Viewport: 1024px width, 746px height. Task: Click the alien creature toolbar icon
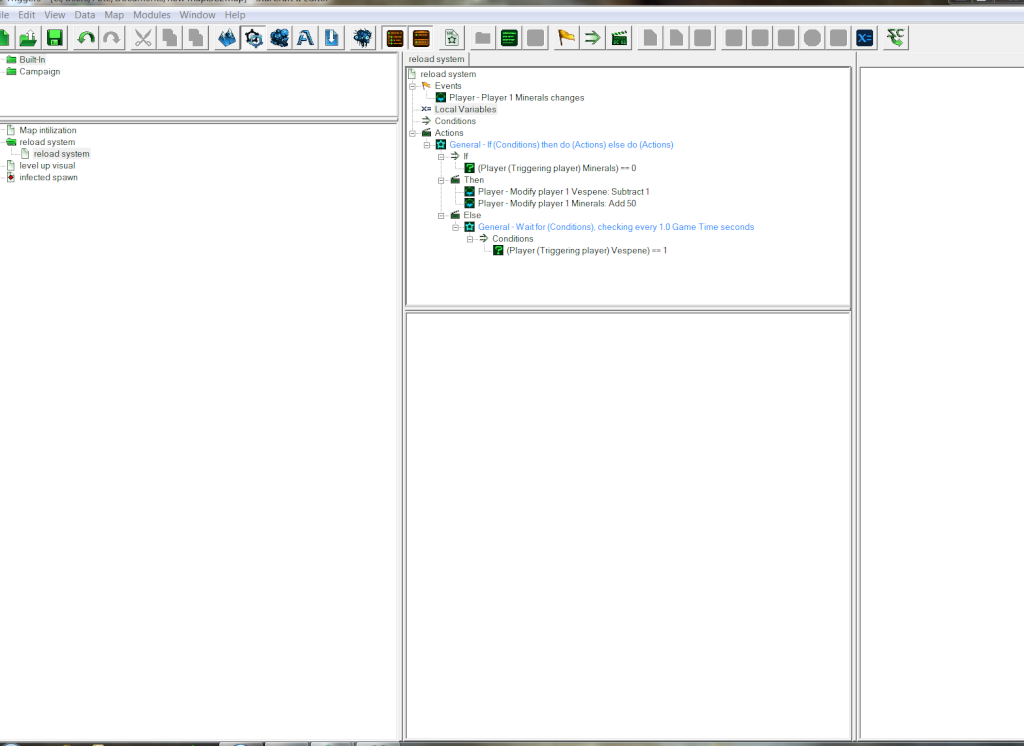point(362,38)
